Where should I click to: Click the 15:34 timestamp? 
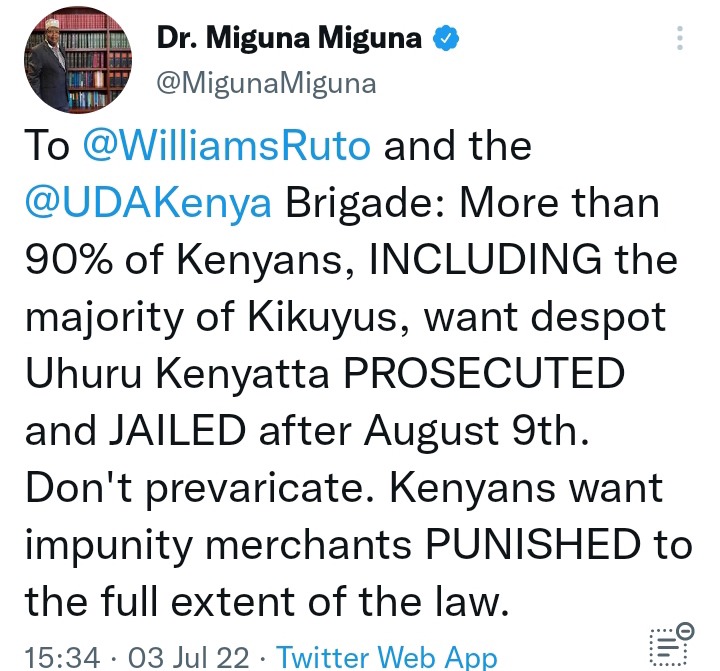point(62,657)
